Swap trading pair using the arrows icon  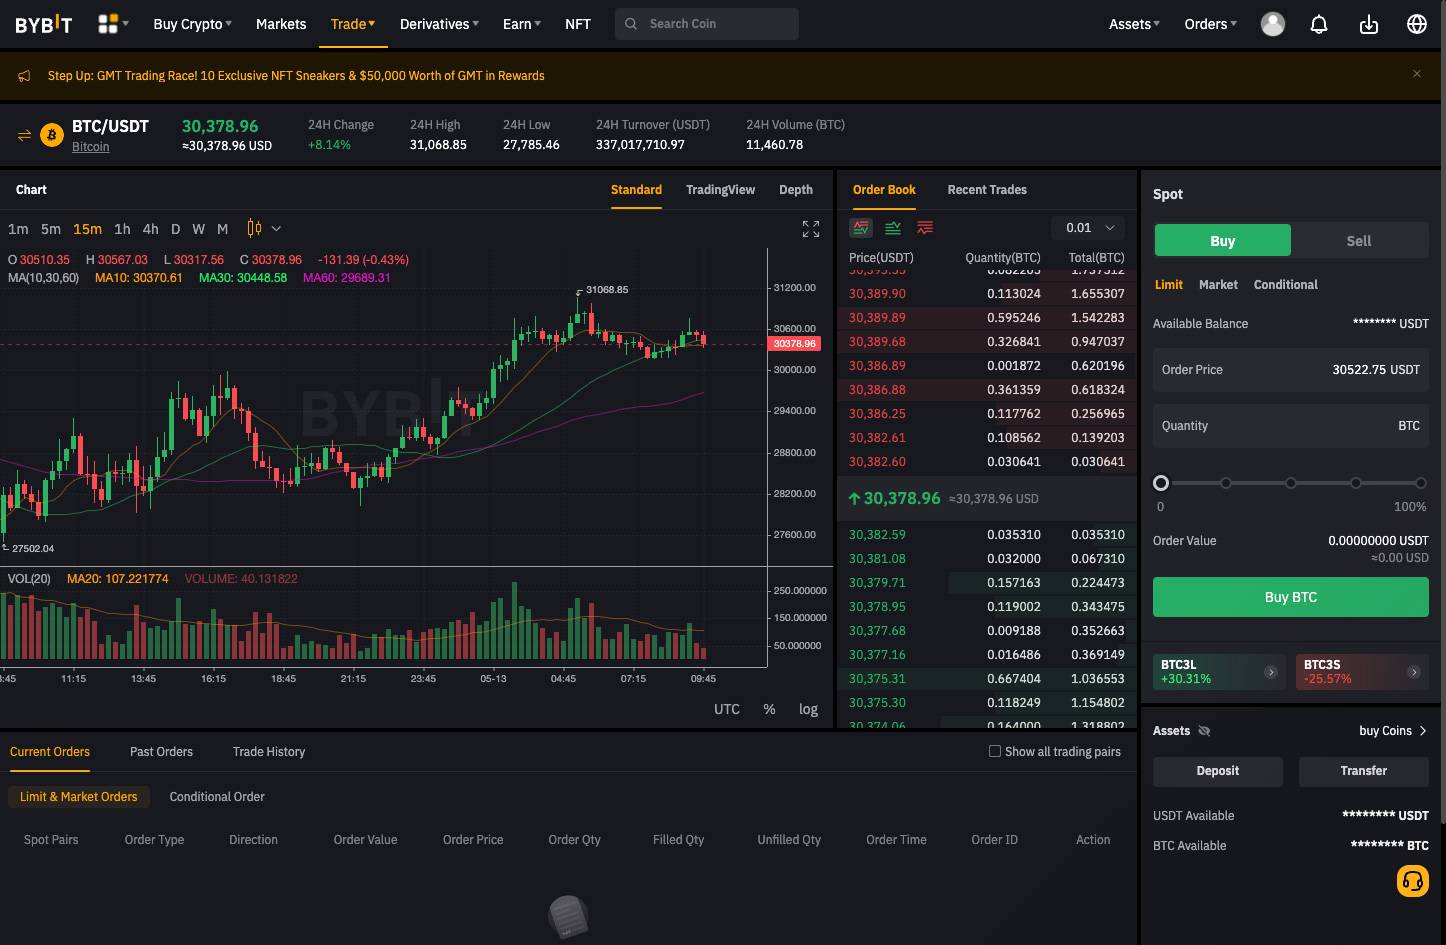click(x=24, y=135)
